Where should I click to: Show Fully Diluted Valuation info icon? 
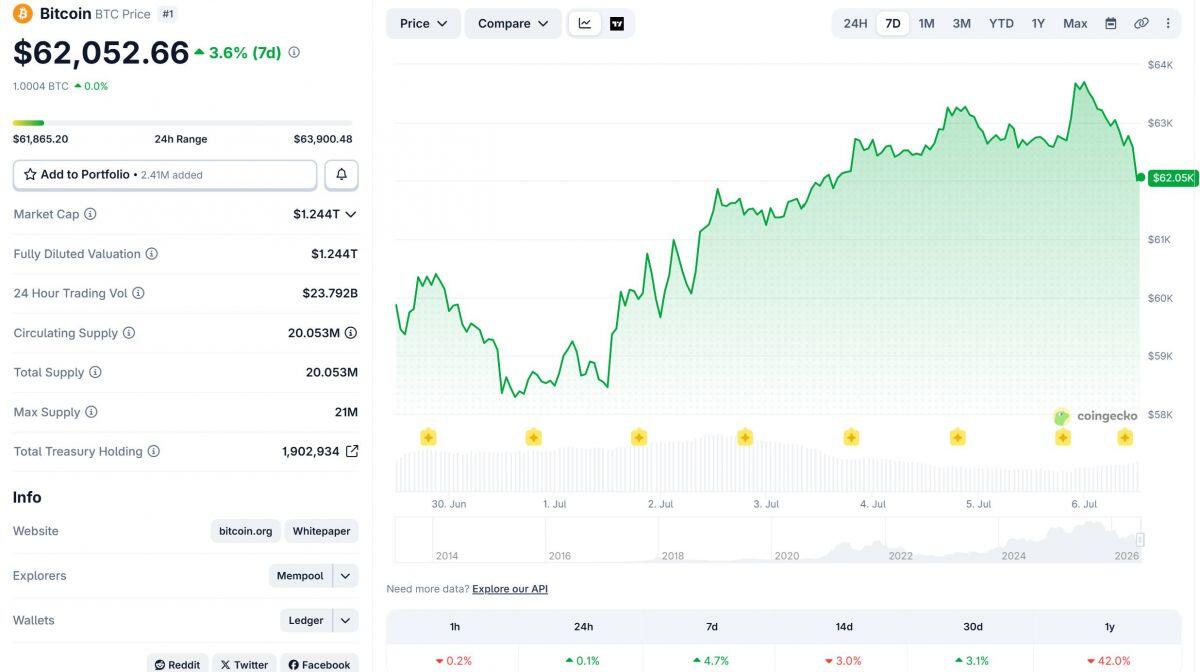(x=152, y=254)
